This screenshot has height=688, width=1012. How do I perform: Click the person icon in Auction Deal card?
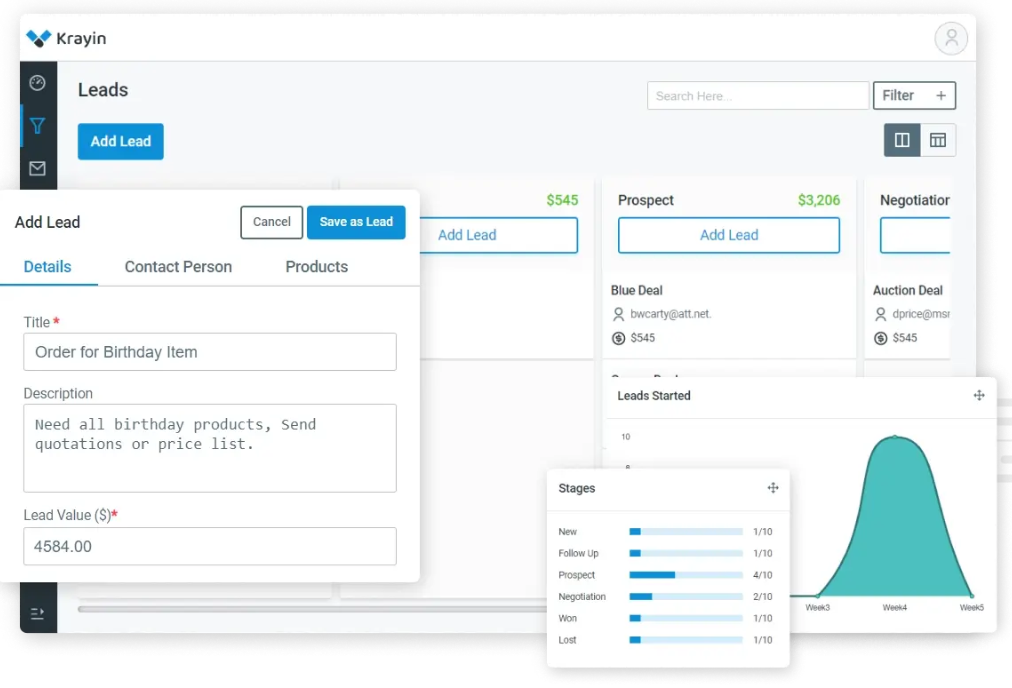pos(880,314)
